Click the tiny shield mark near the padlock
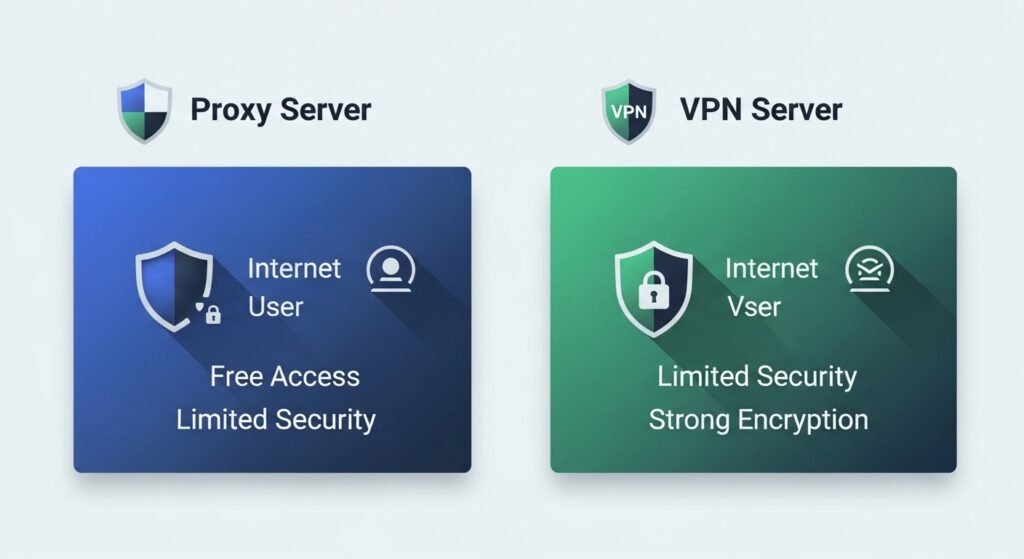This screenshot has width=1024, height=559. pyautogui.click(x=200, y=307)
